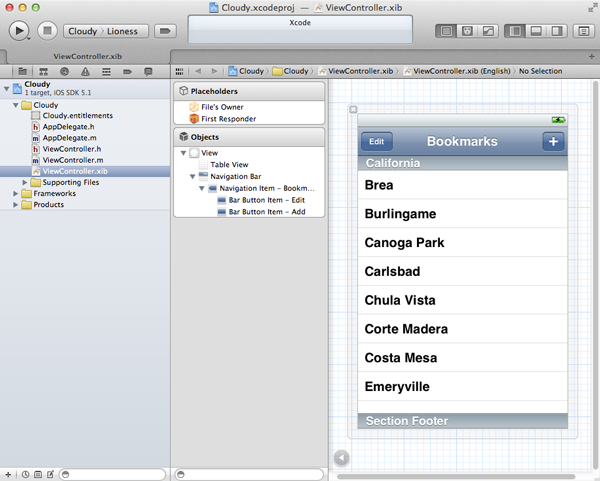Show the Search navigator
Screen dimensions: 600x481
point(64,71)
